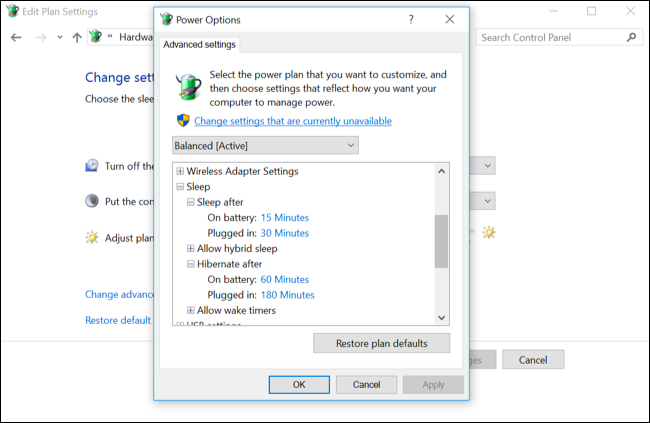Click the sun icon beside Adjust plan brightness
The height and width of the screenshot is (423, 650).
coord(92,238)
